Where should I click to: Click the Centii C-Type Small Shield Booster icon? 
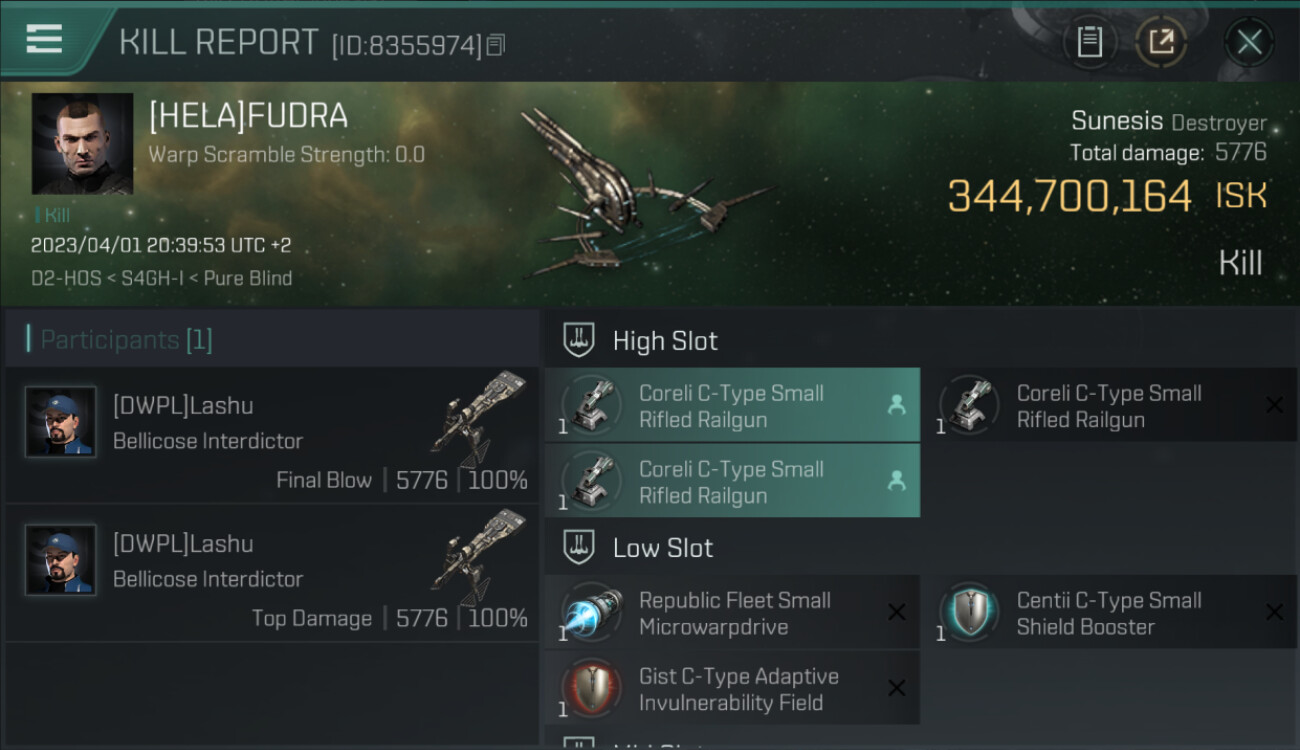coord(969,612)
